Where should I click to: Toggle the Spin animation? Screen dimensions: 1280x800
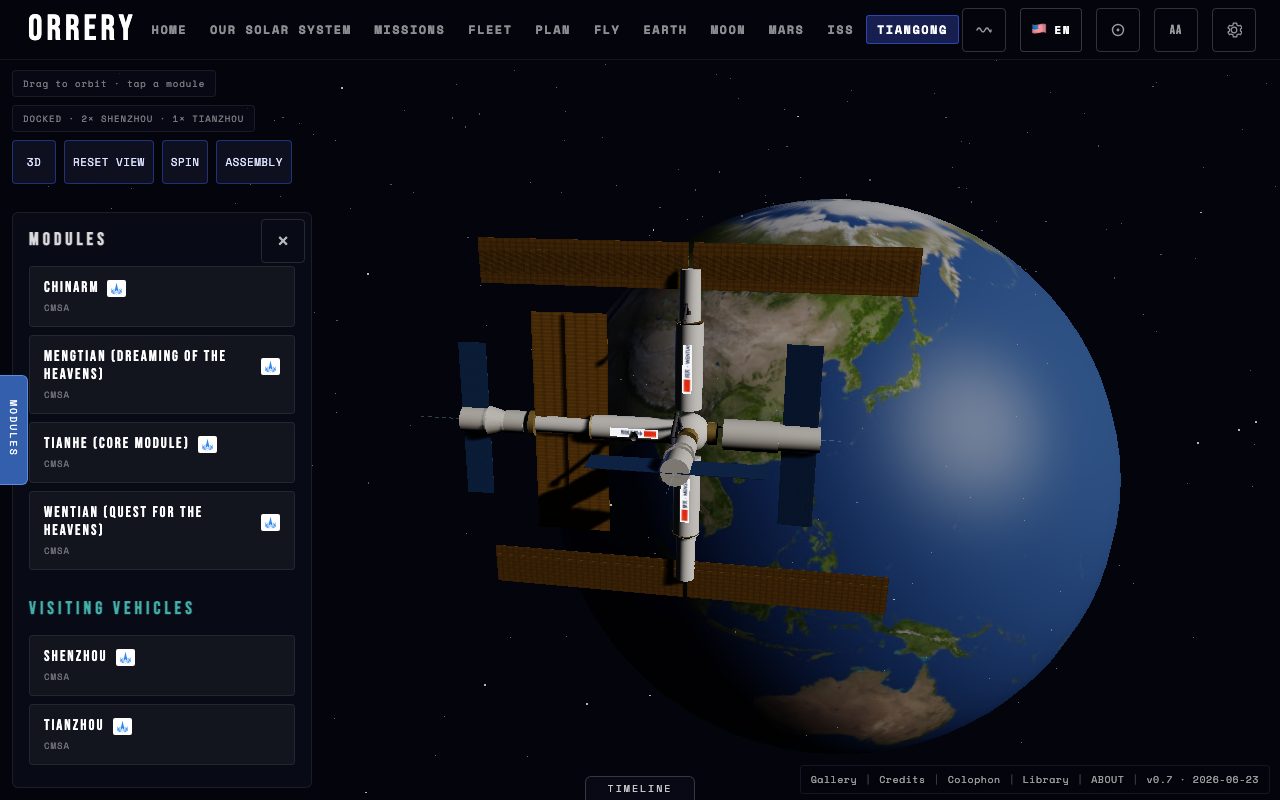point(185,162)
